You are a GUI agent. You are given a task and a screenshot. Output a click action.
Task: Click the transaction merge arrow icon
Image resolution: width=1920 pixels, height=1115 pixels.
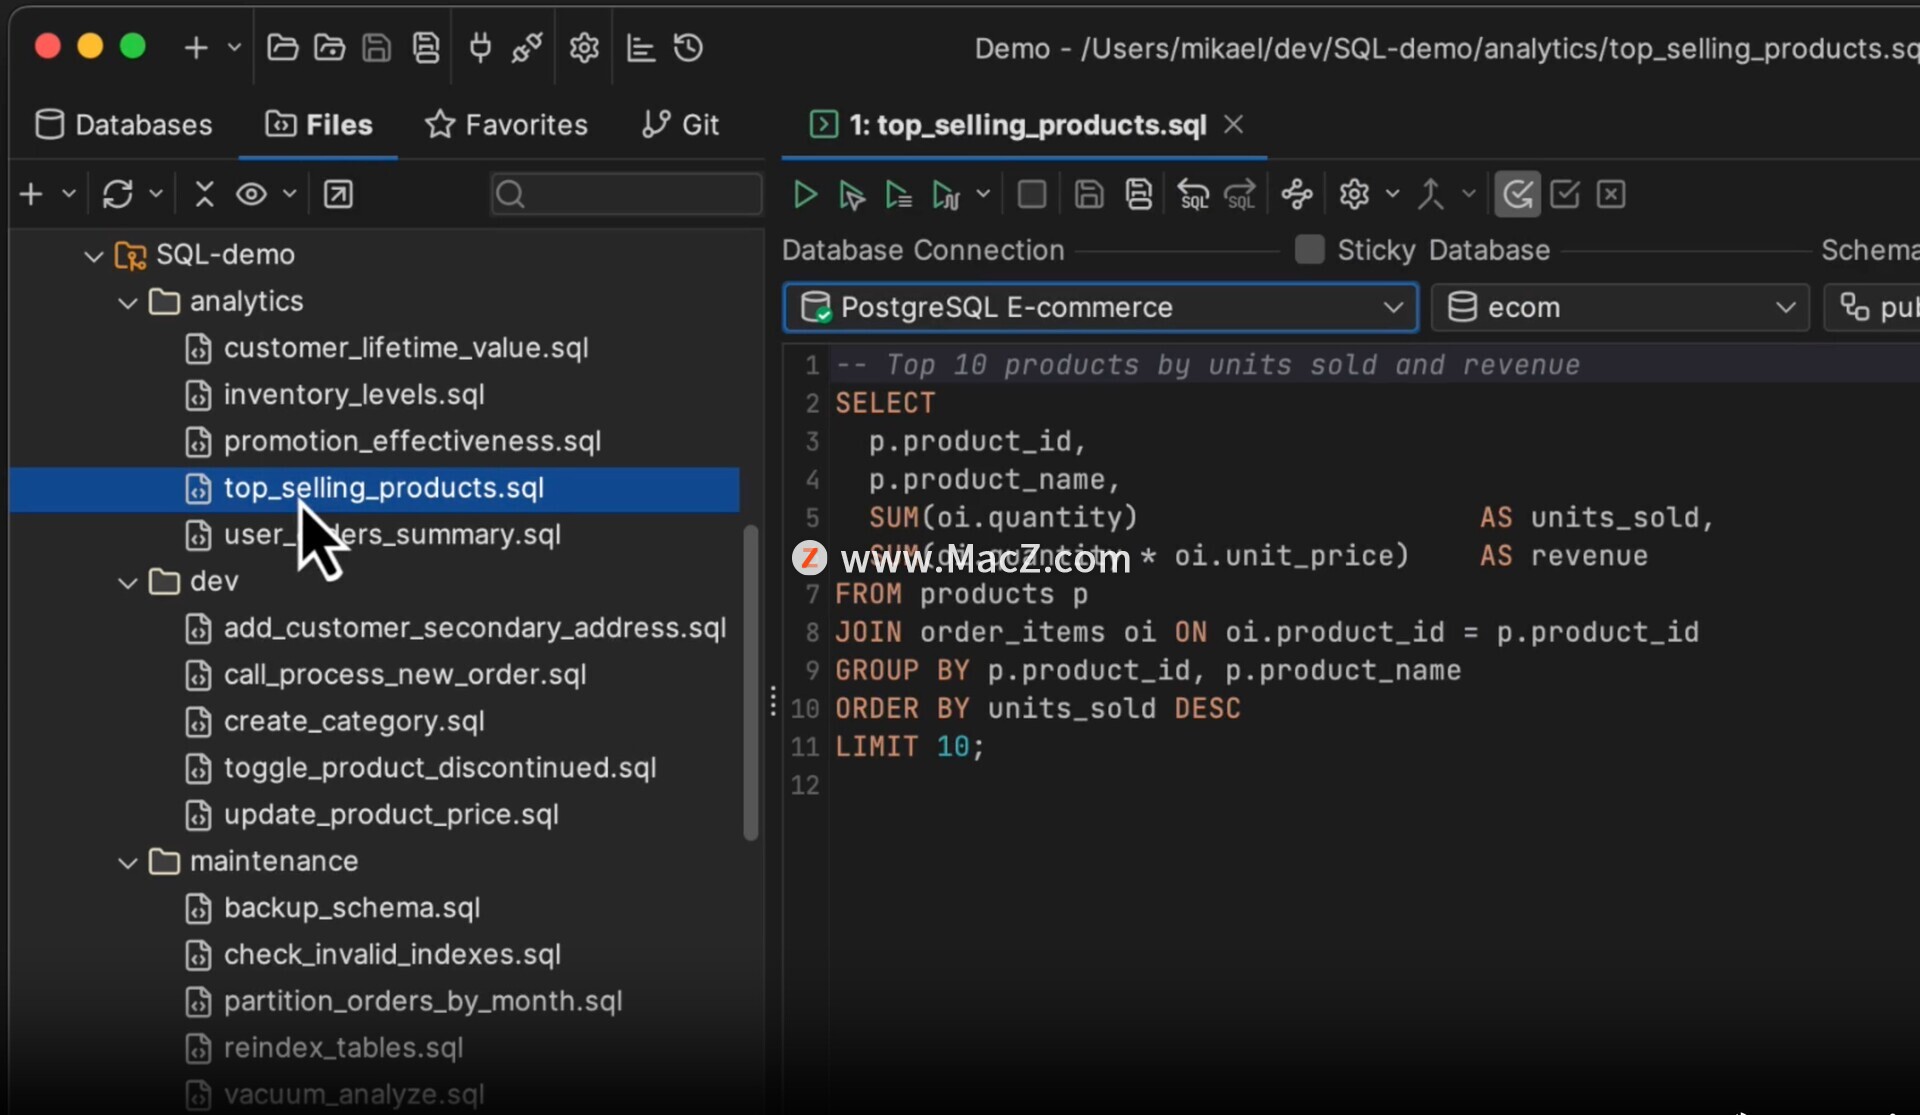point(1431,194)
